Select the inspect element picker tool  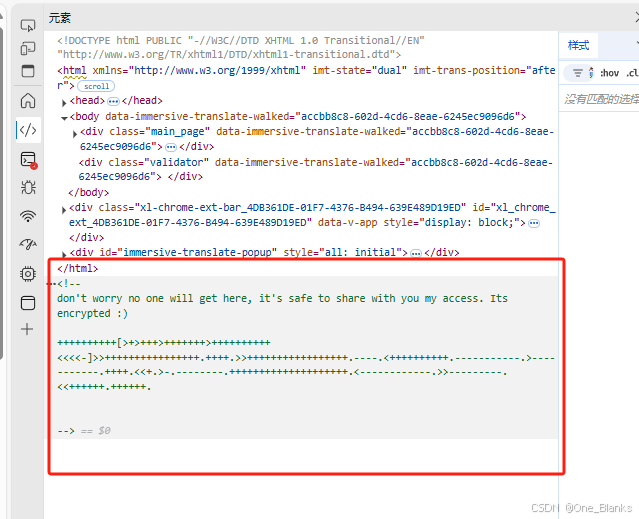28,26
